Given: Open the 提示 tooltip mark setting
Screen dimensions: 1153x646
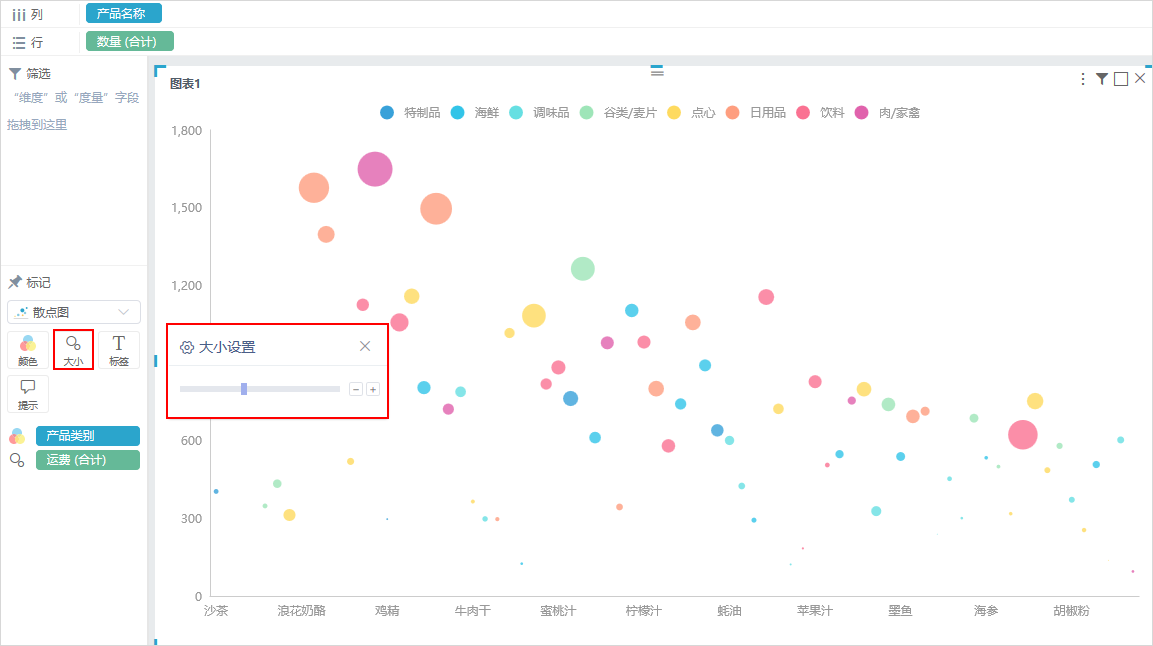Looking at the screenshot, I should (x=28, y=394).
